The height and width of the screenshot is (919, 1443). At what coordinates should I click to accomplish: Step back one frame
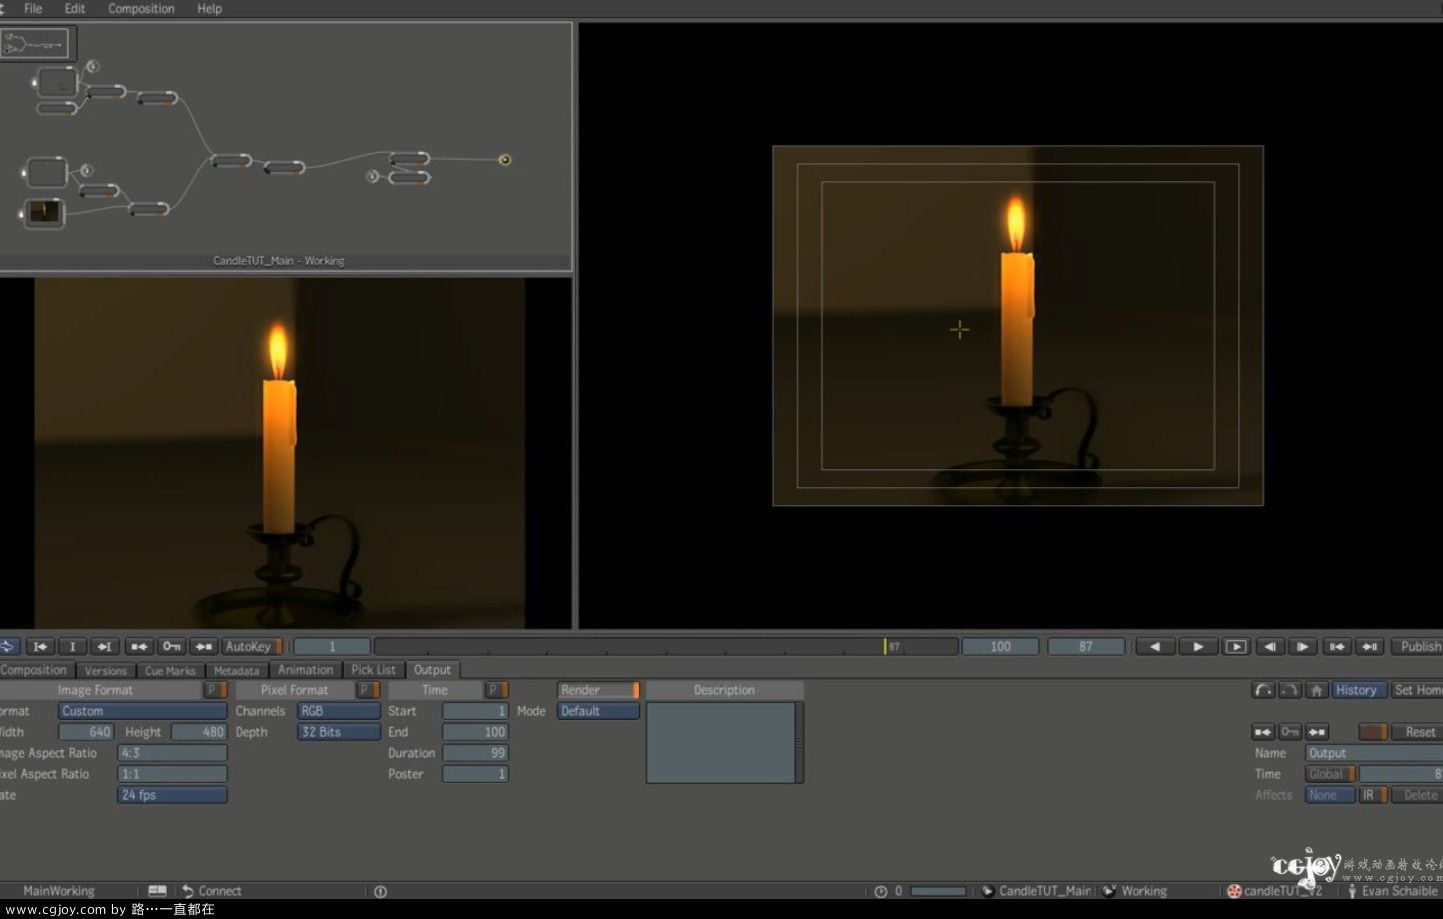[1270, 647]
